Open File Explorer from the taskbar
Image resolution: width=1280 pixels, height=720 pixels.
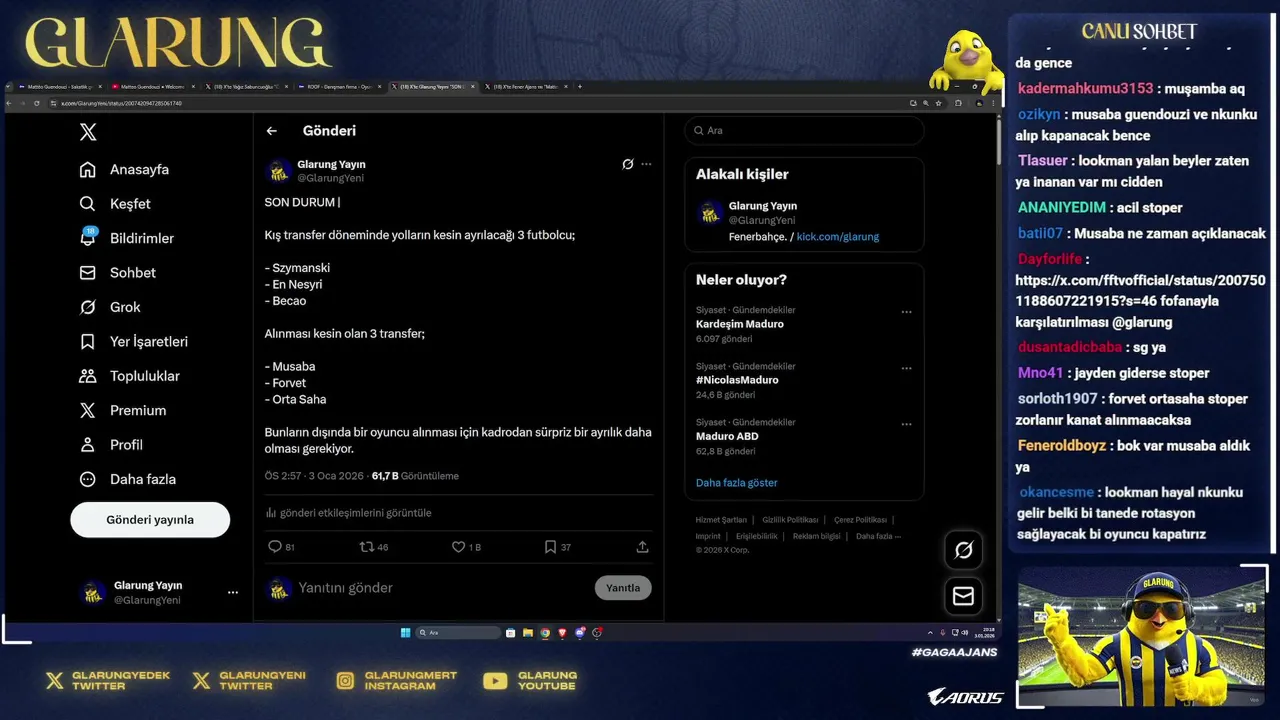528,632
